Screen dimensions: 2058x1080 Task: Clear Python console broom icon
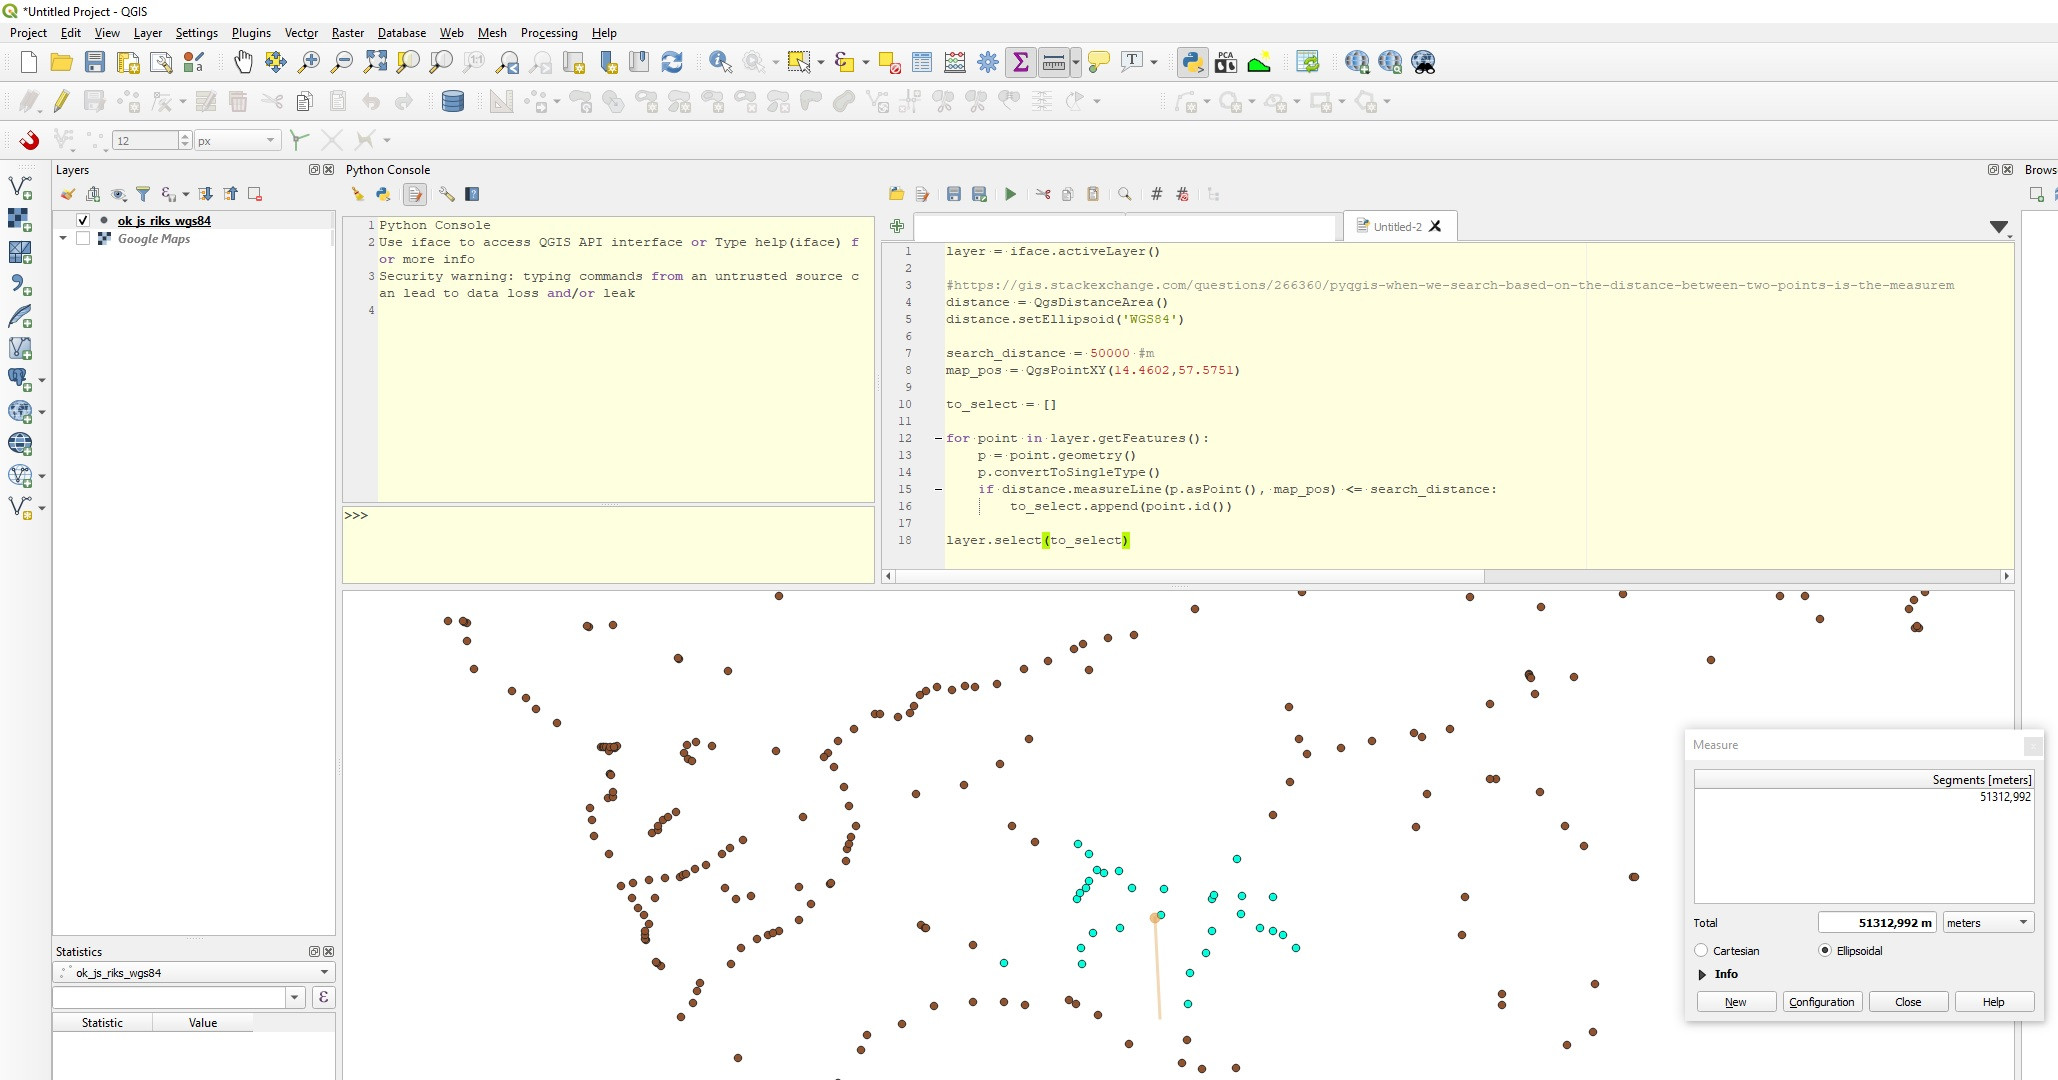(358, 194)
